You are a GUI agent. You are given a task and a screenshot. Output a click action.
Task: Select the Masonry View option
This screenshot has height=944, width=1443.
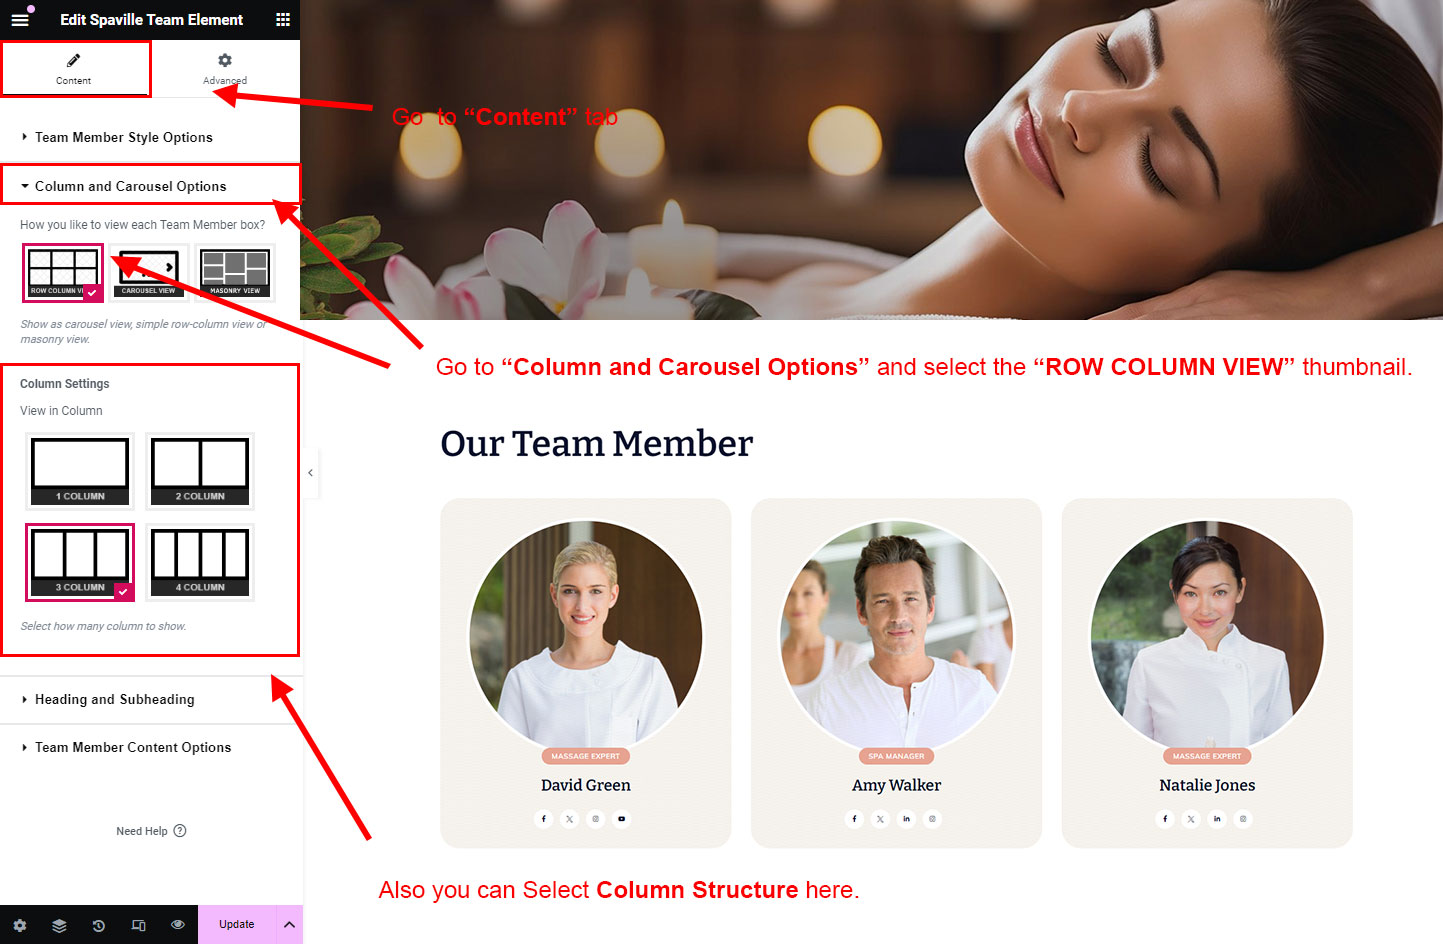(x=235, y=273)
